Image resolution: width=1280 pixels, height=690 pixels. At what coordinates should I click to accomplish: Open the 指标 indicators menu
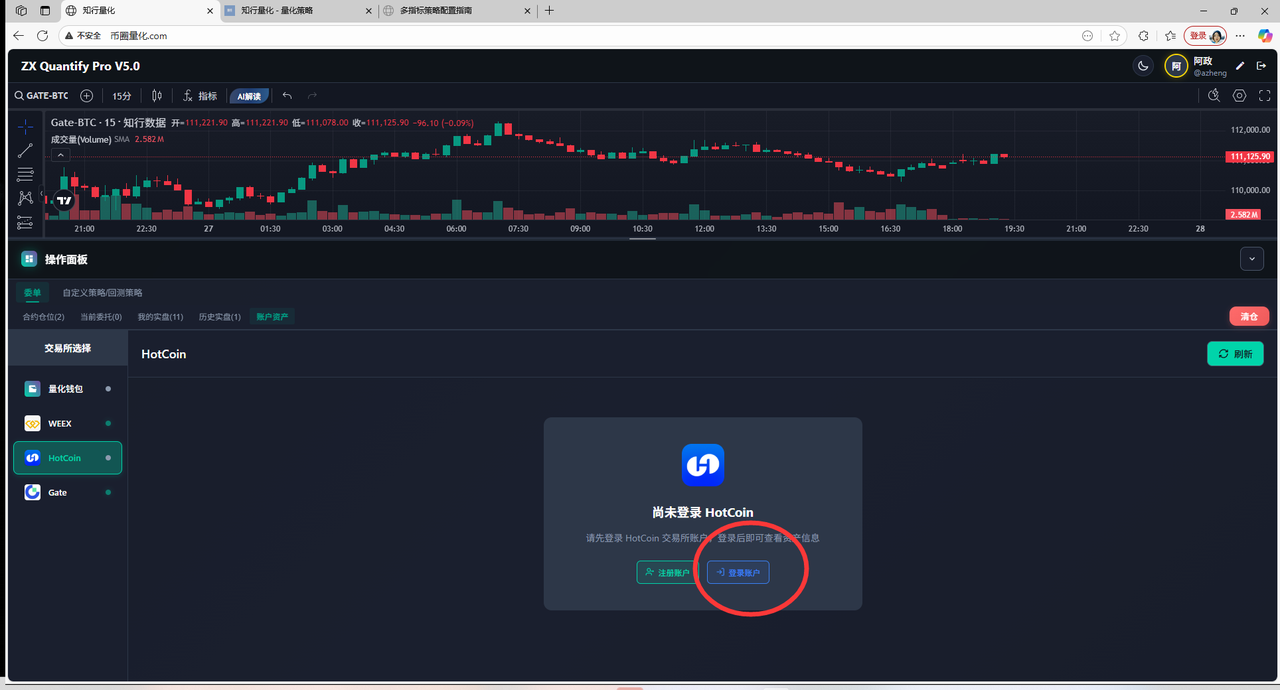[199, 96]
